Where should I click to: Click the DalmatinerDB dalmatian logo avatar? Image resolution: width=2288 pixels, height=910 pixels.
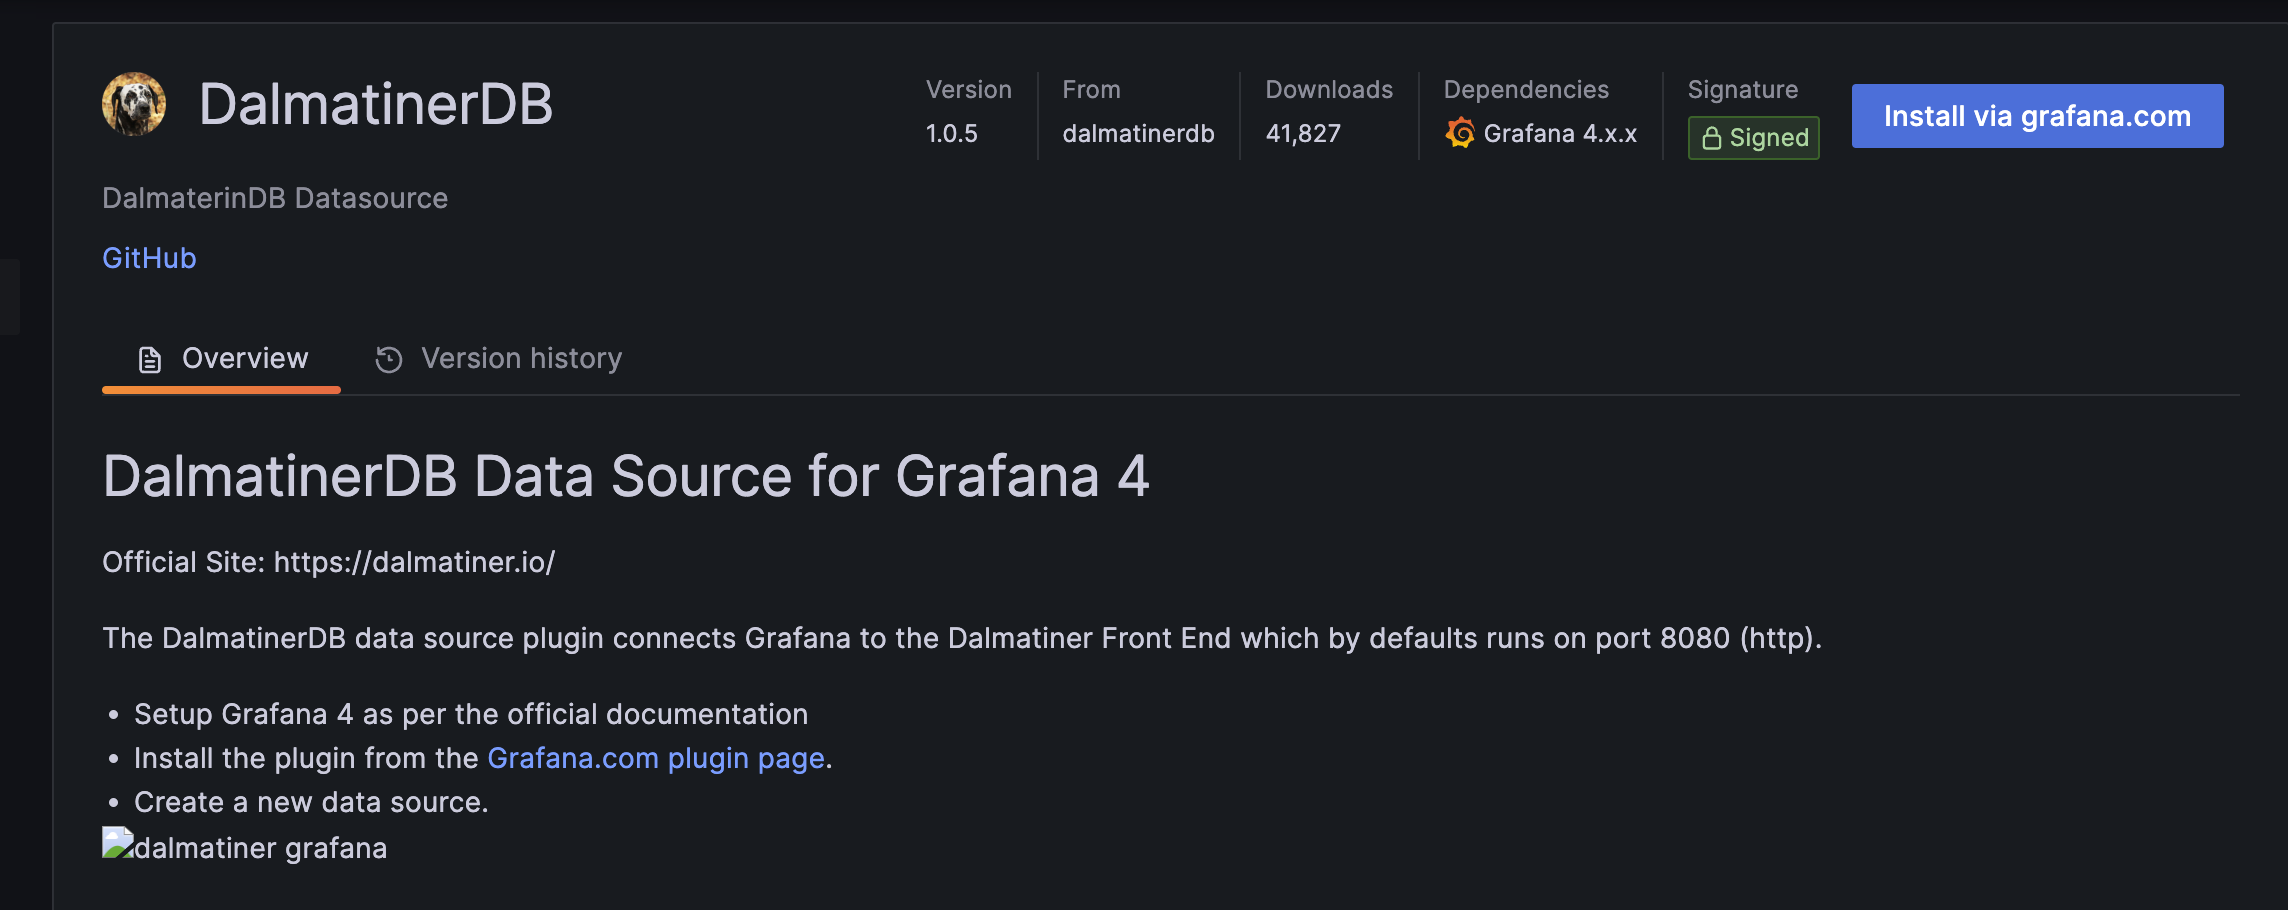coord(135,103)
